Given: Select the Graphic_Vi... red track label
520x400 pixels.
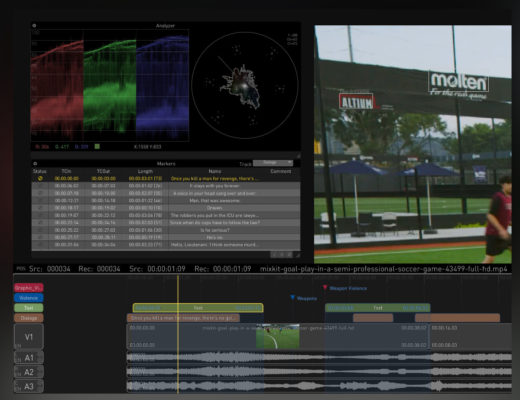Looking at the screenshot, I should point(29,288).
